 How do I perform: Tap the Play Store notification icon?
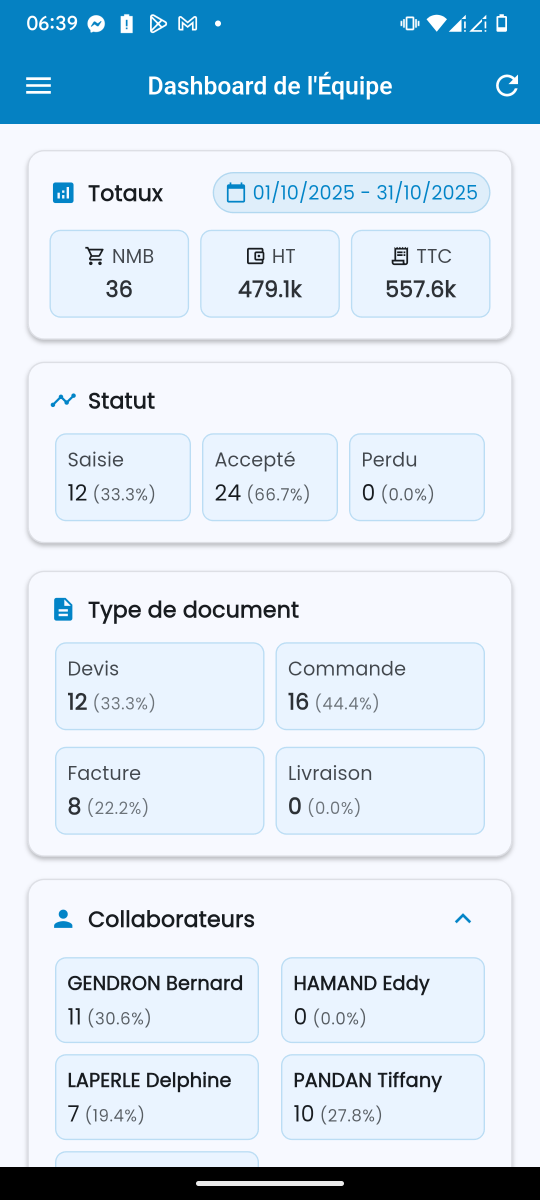[x=157, y=23]
